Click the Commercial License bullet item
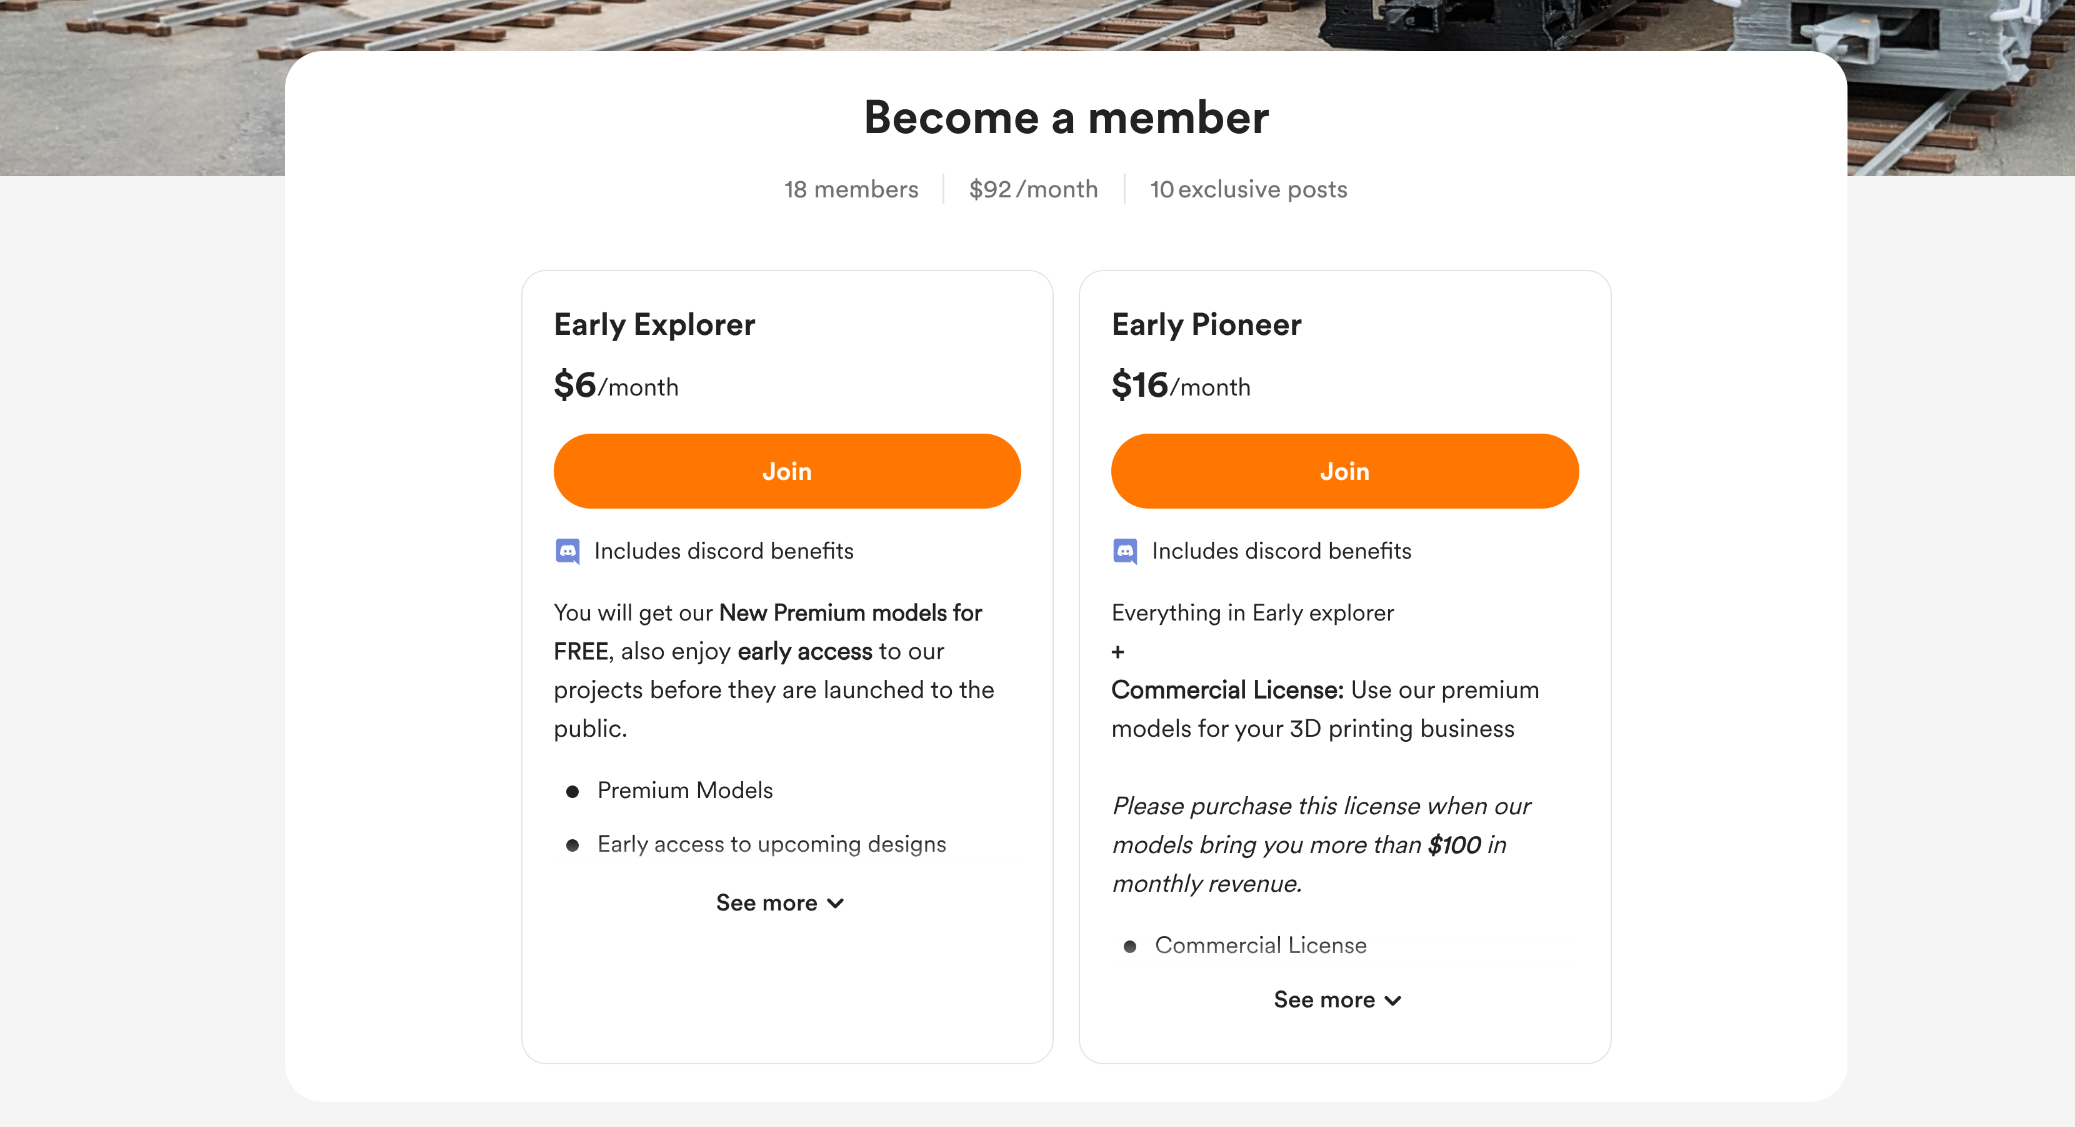This screenshot has width=2075, height=1127. point(1260,945)
